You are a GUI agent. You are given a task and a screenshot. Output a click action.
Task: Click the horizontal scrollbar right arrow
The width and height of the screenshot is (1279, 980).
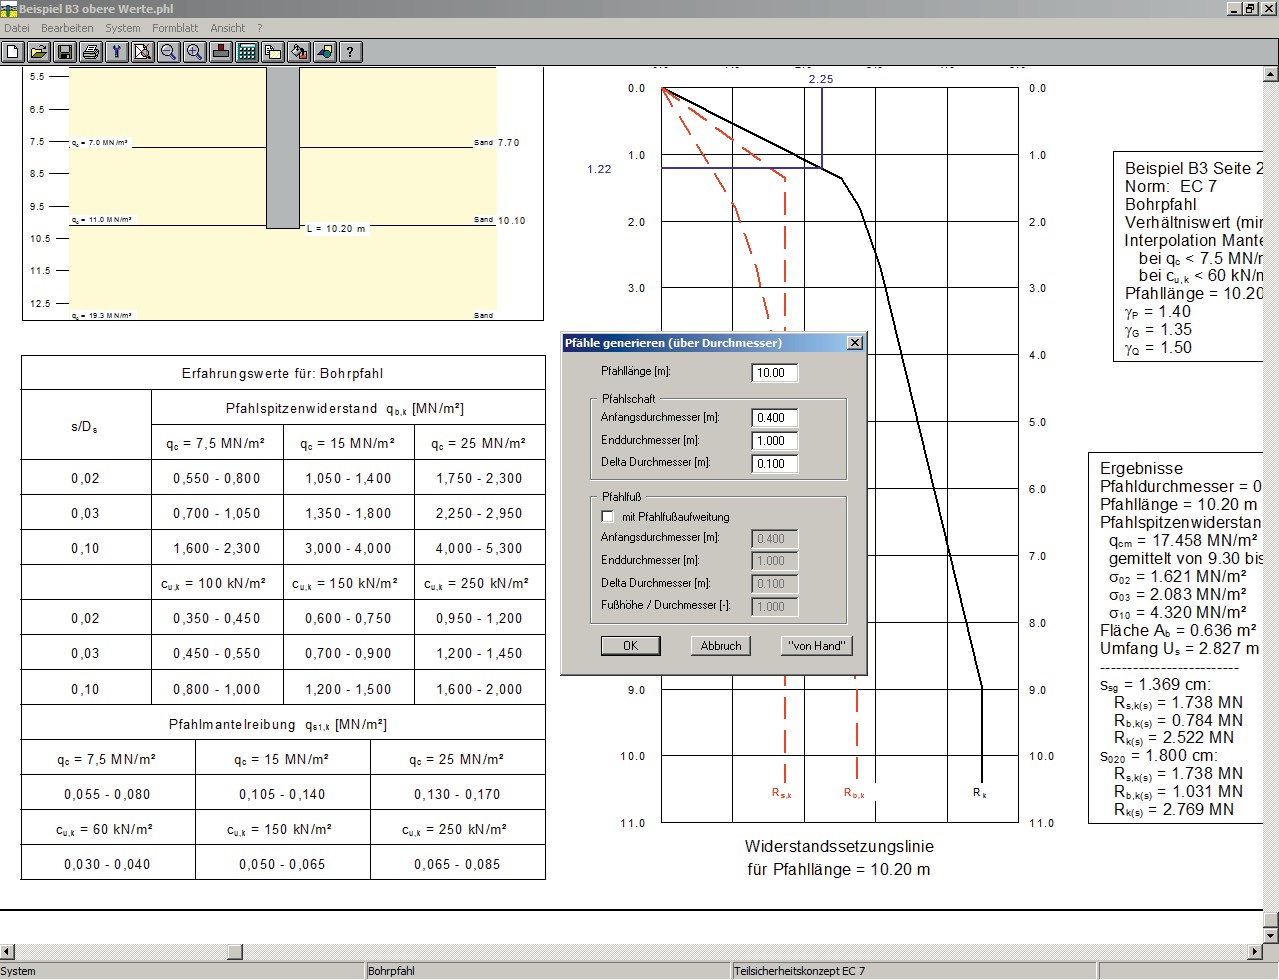tap(1256, 951)
